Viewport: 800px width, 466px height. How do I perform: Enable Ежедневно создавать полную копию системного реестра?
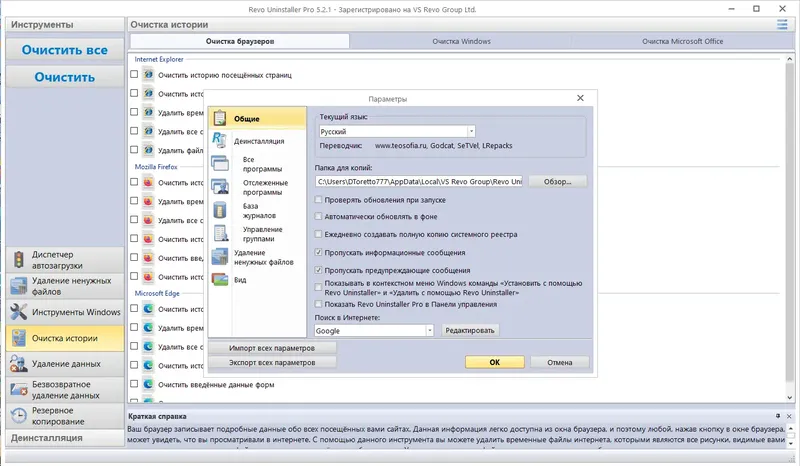click(x=318, y=234)
